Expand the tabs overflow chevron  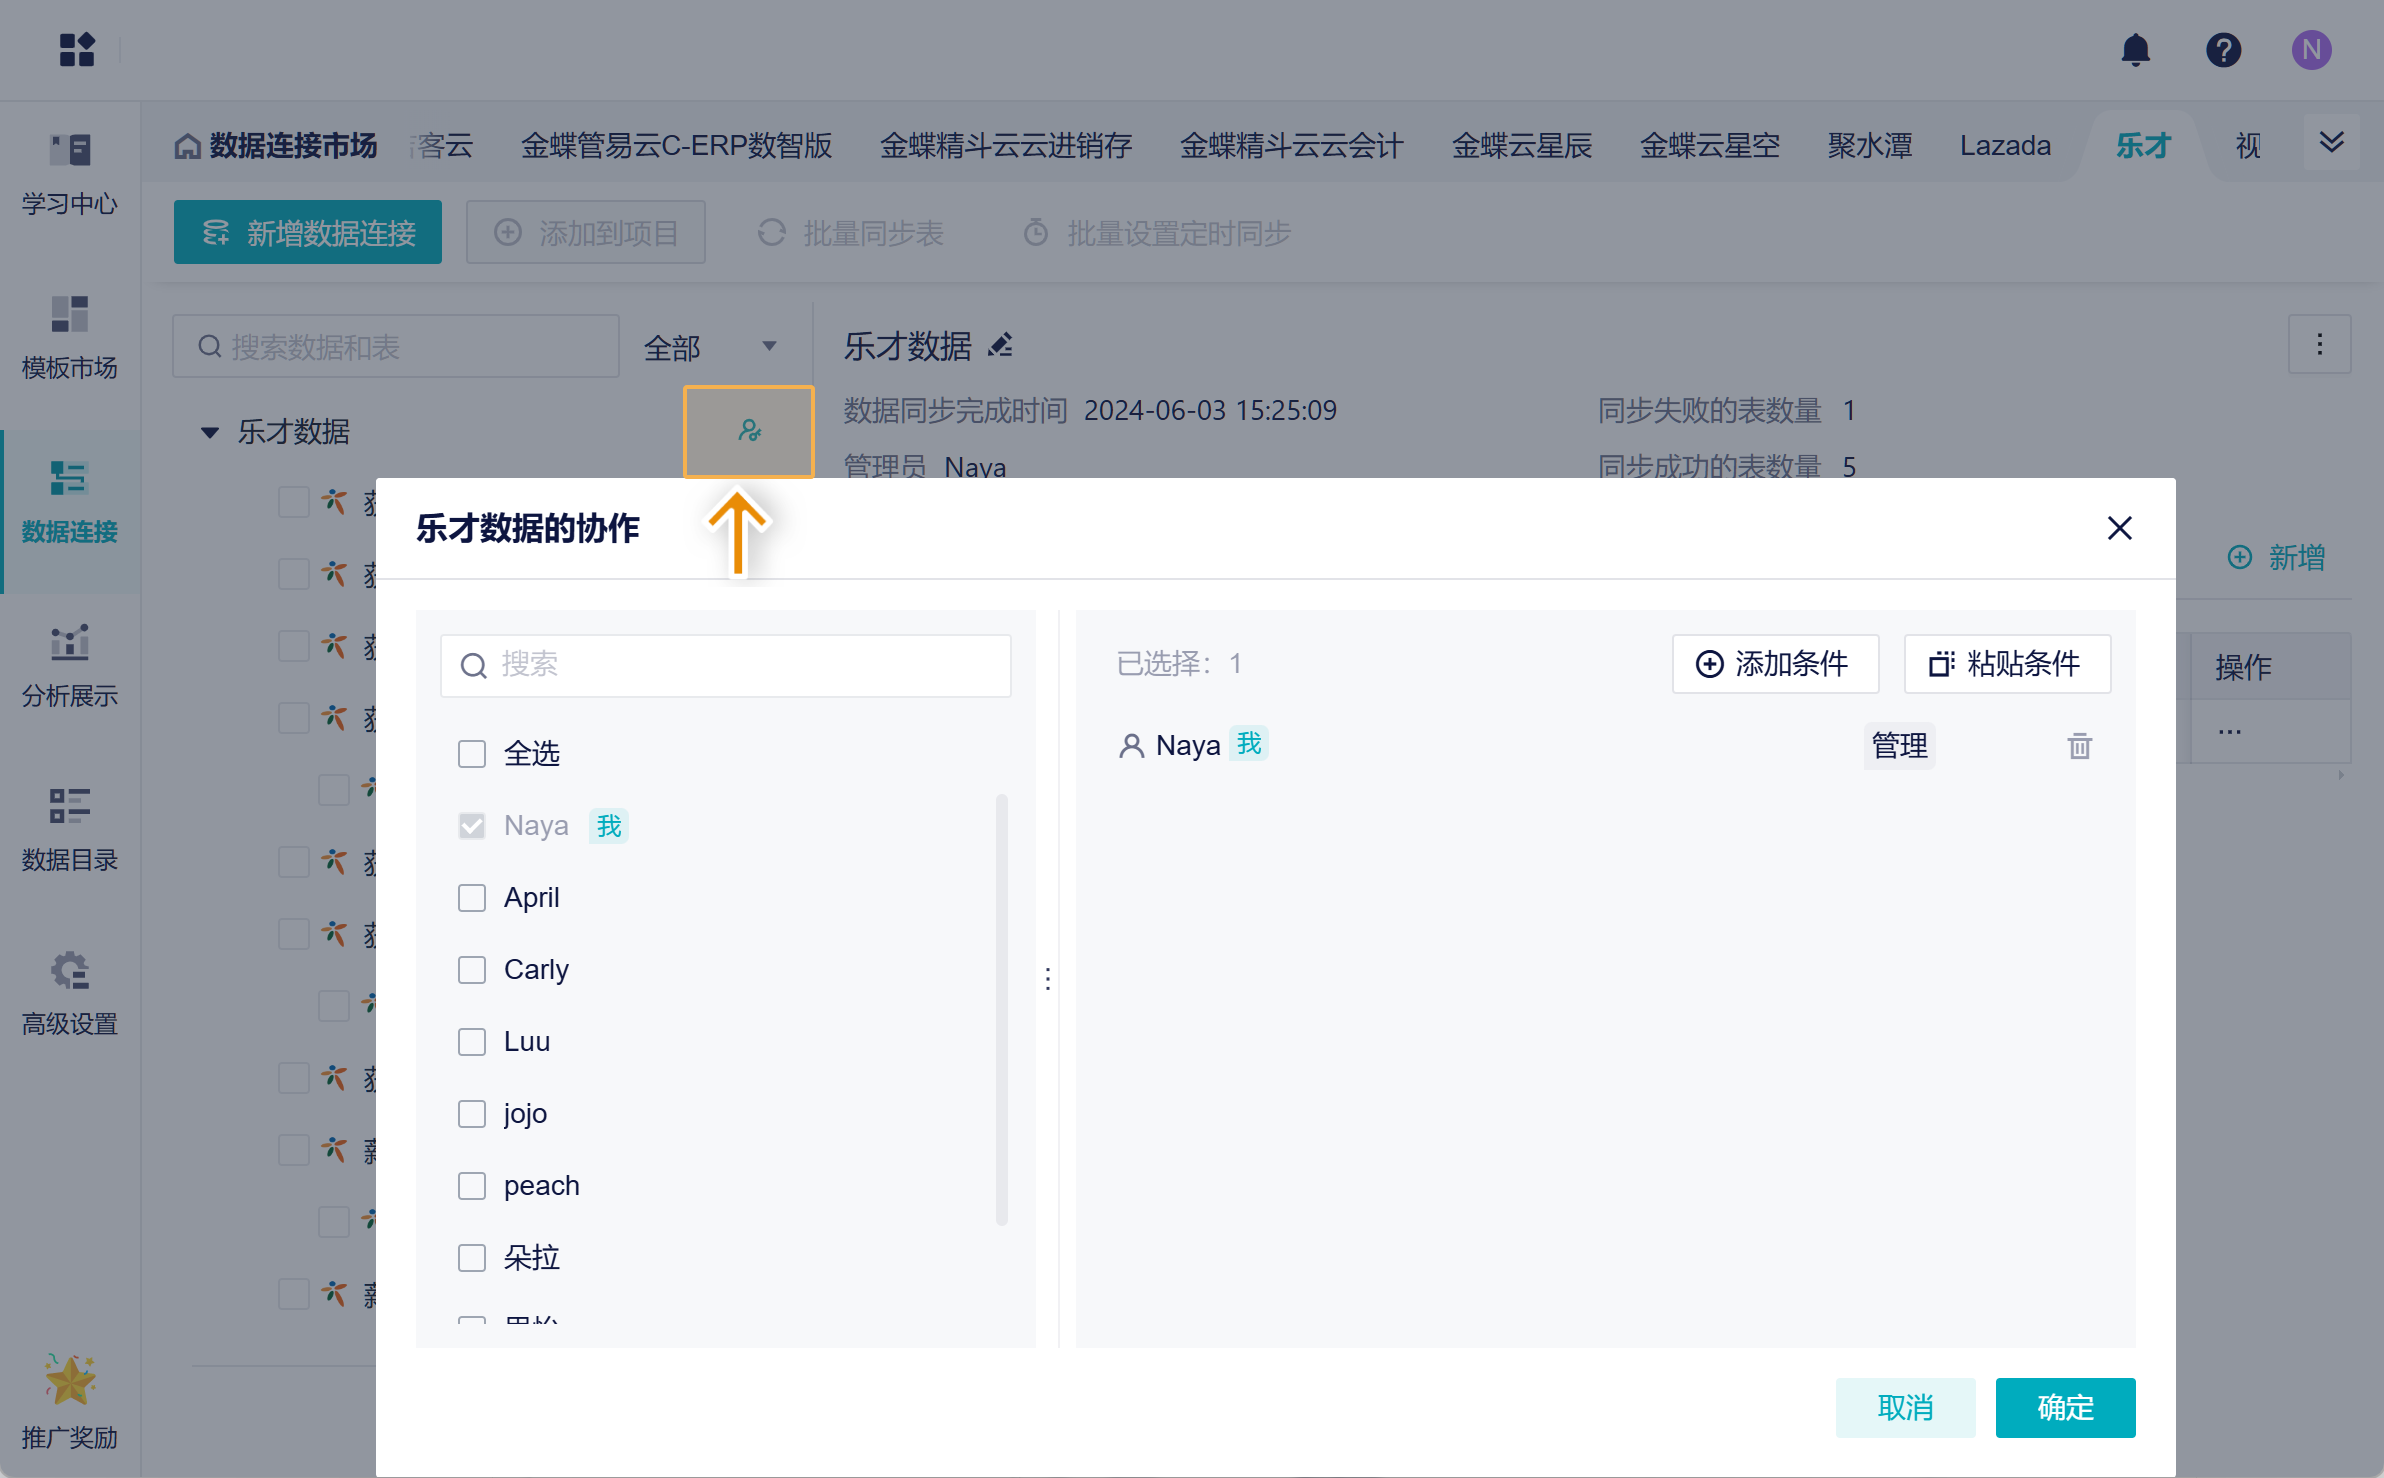point(2331,143)
